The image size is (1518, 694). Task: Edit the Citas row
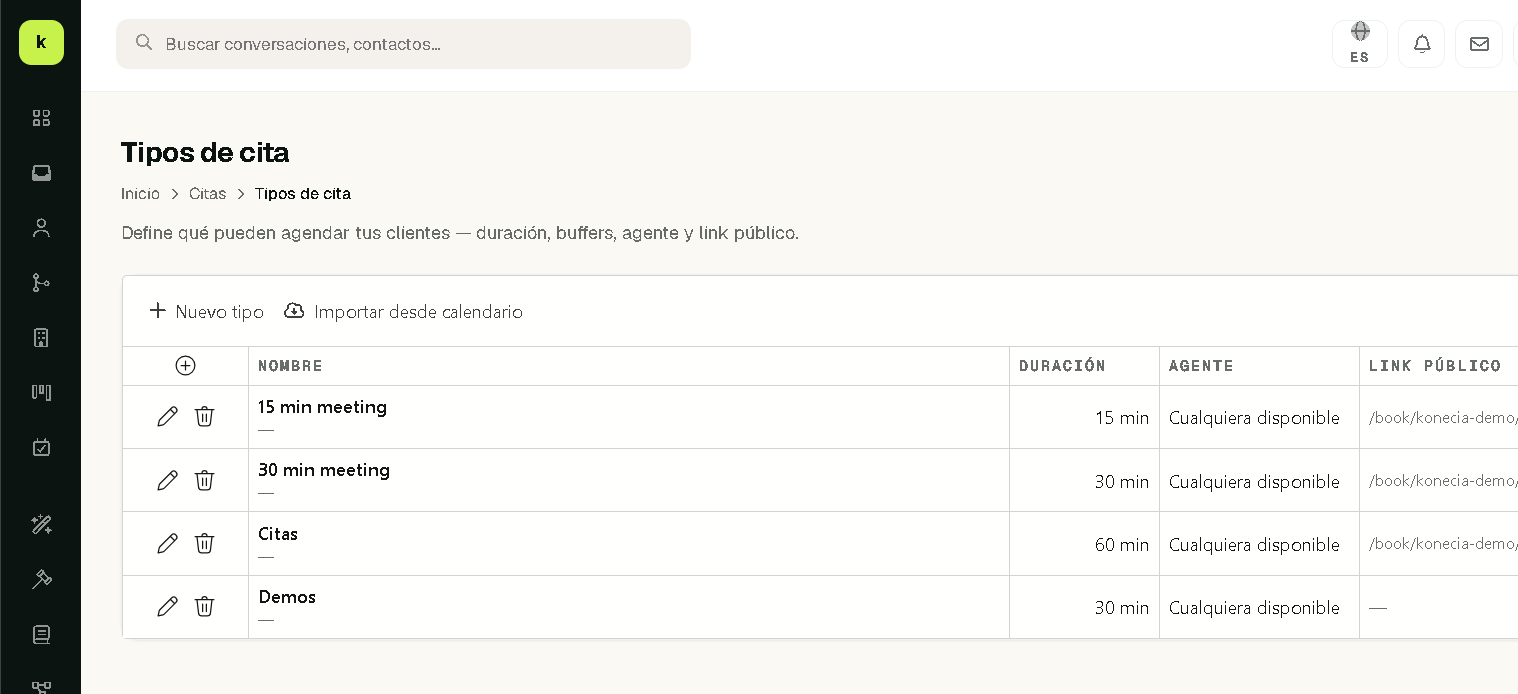tap(167, 543)
